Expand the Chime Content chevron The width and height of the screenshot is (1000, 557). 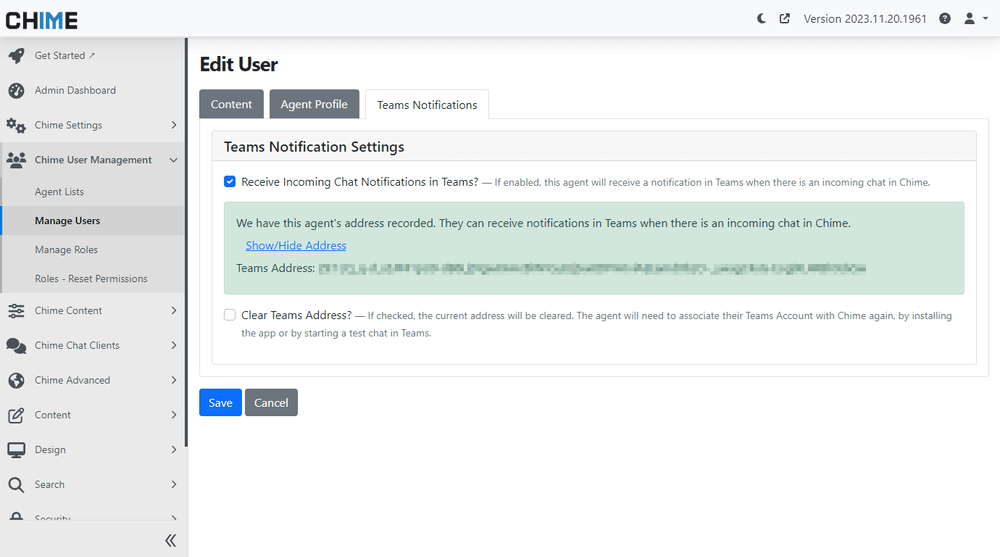point(173,311)
